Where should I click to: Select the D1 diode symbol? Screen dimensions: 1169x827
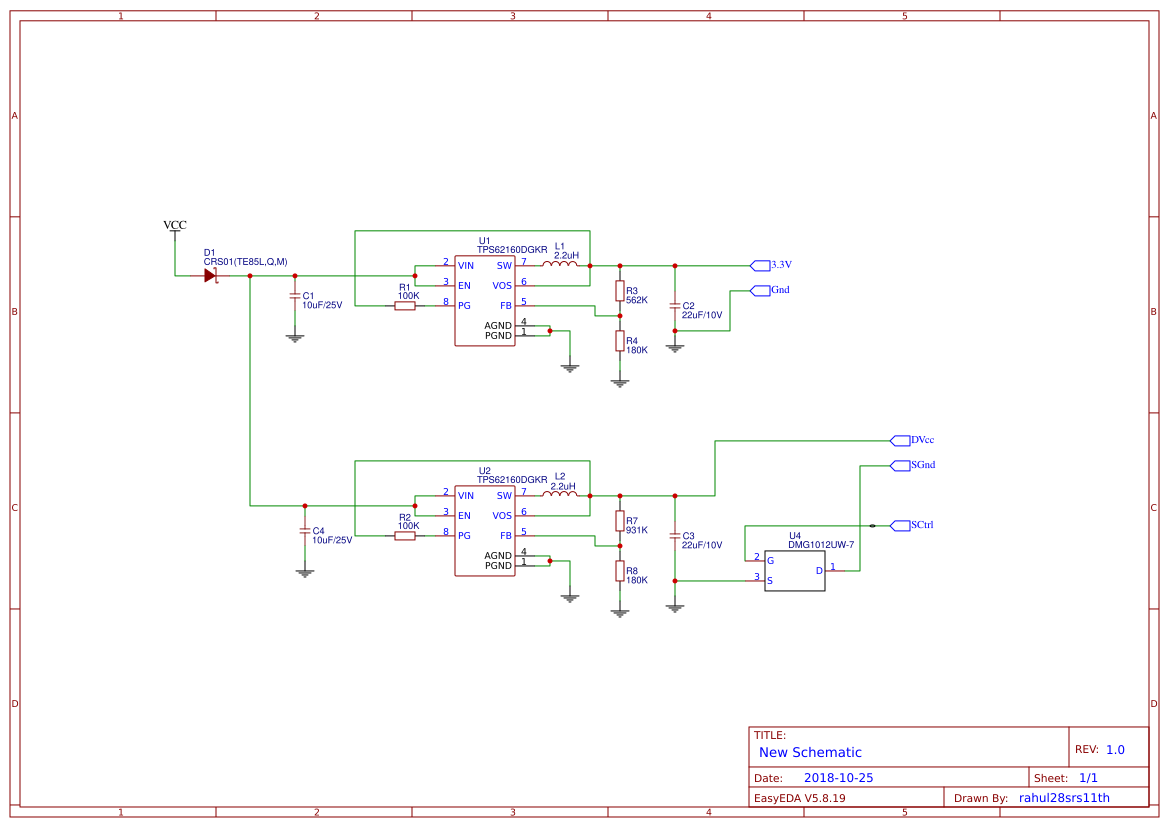coord(210,276)
